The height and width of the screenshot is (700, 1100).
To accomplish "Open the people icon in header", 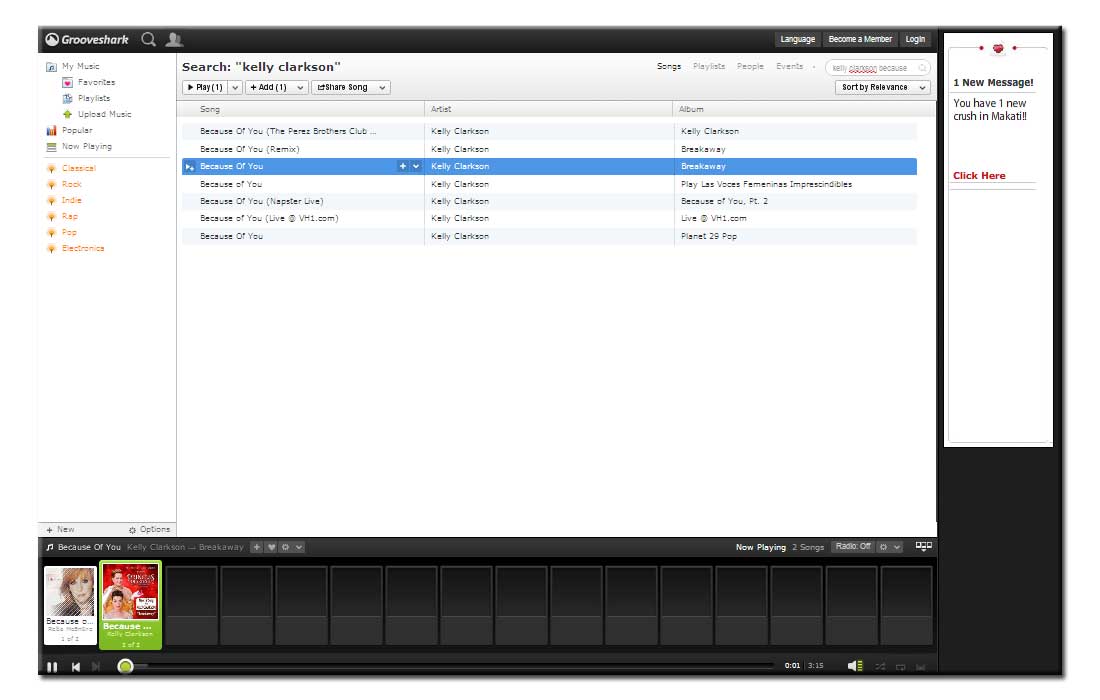I will pos(174,39).
